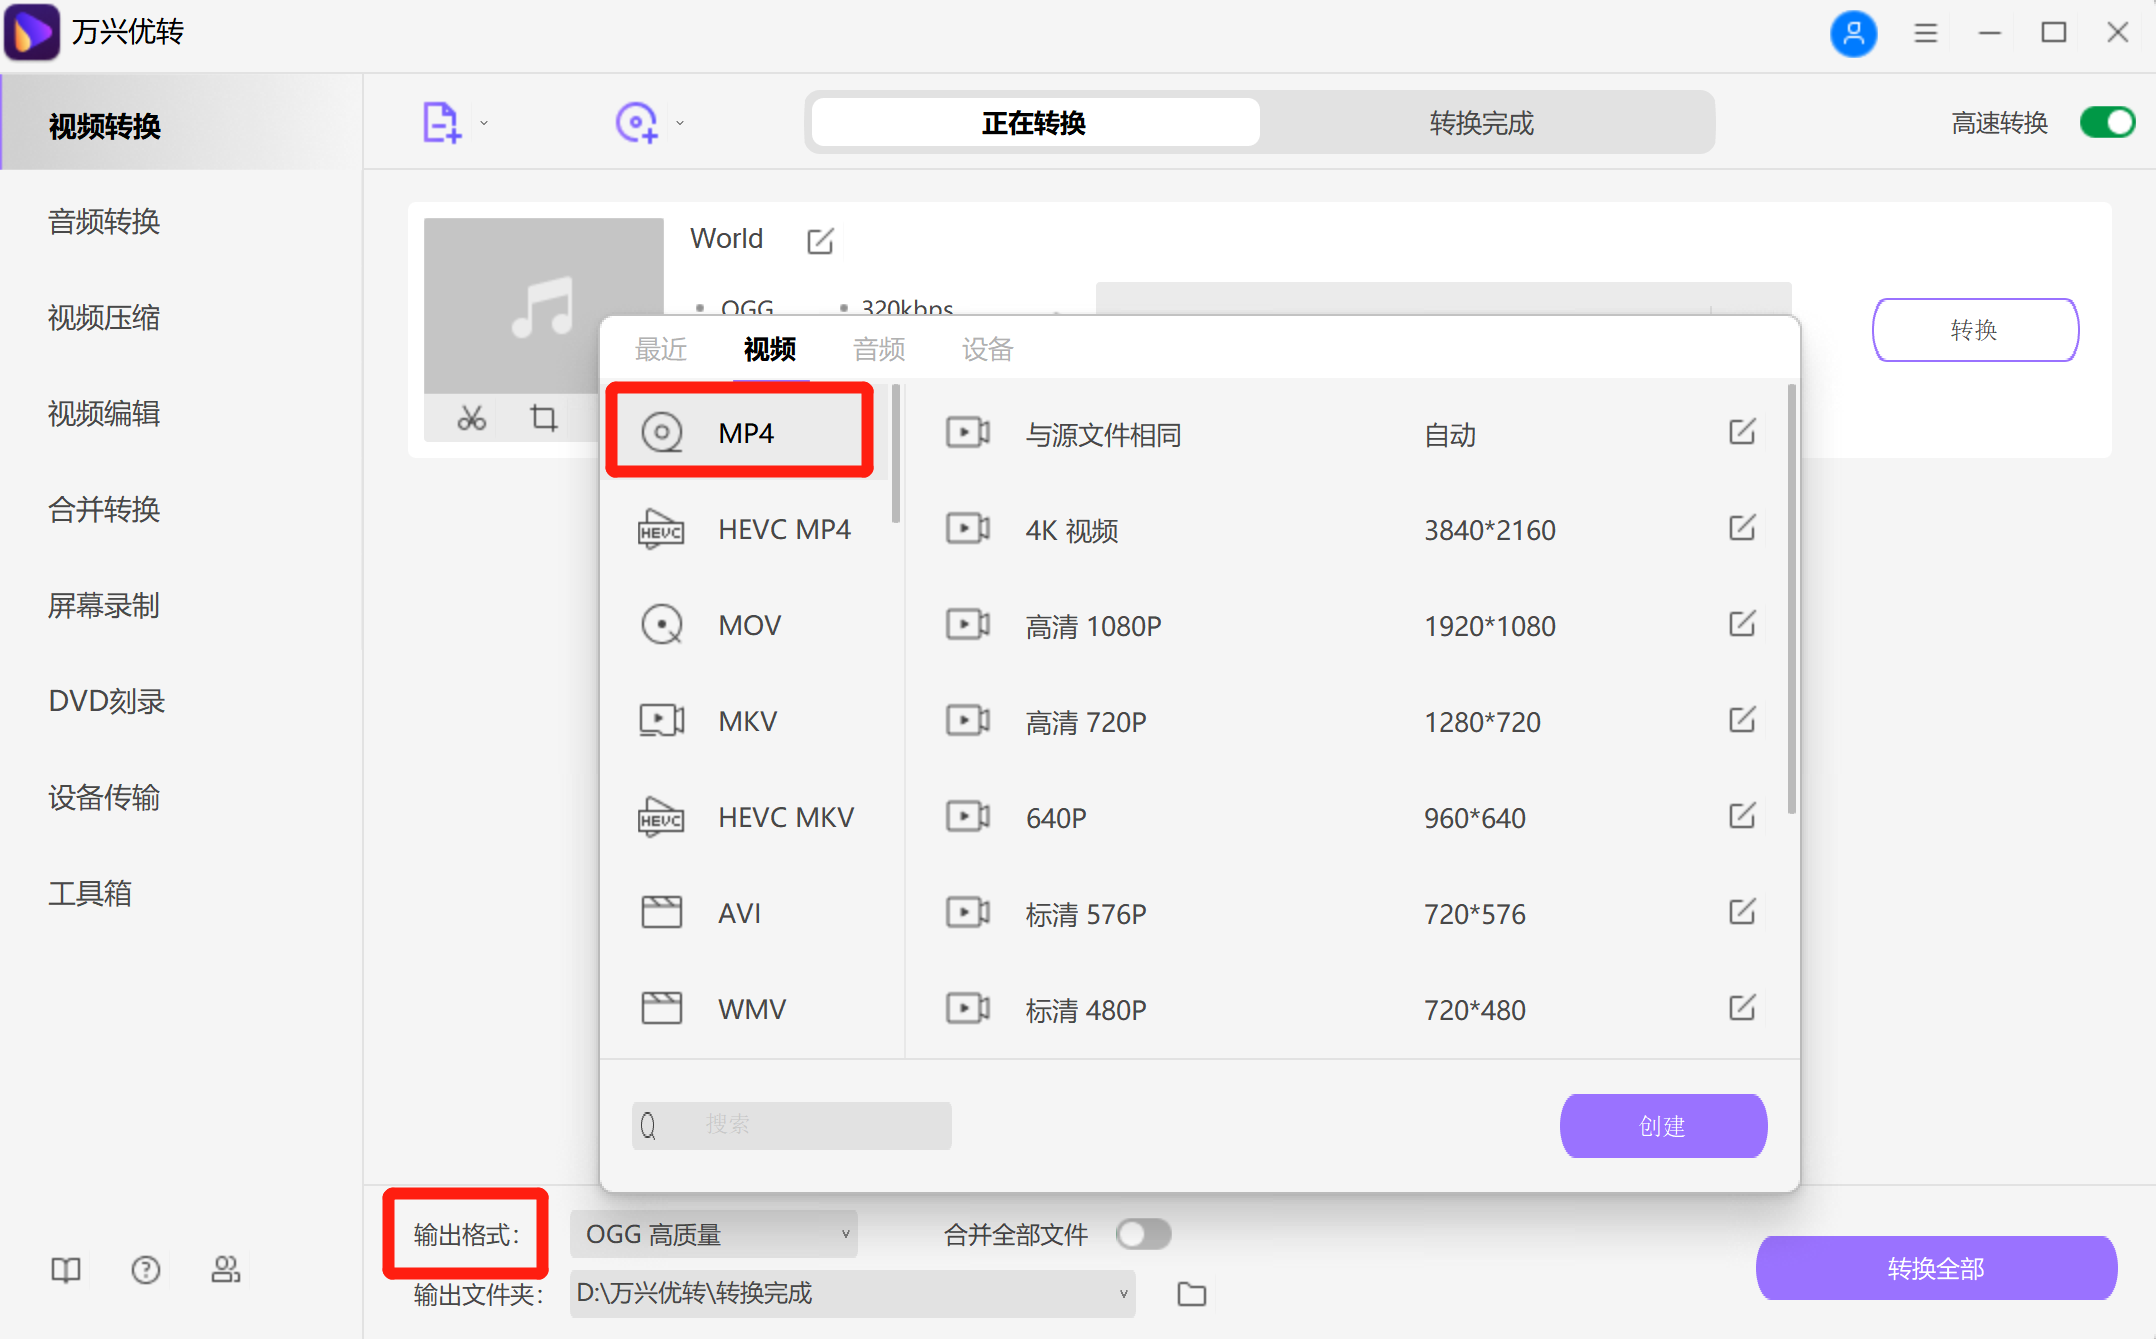The width and height of the screenshot is (2156, 1339).
Task: Open output folder icon
Action: (1191, 1294)
